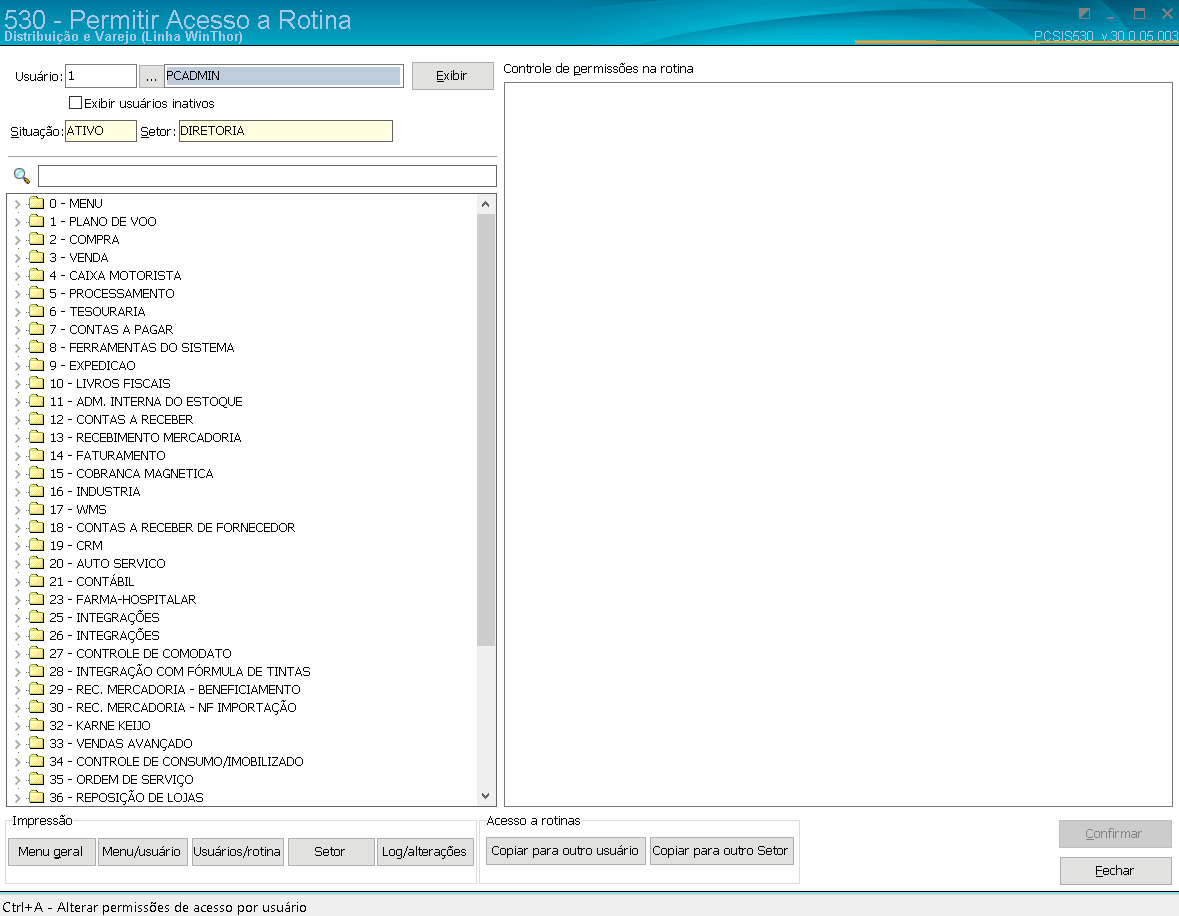Select 15 - COBRANCA MAGNETICA row
Screen dimensions: 1179x916
tap(132, 474)
